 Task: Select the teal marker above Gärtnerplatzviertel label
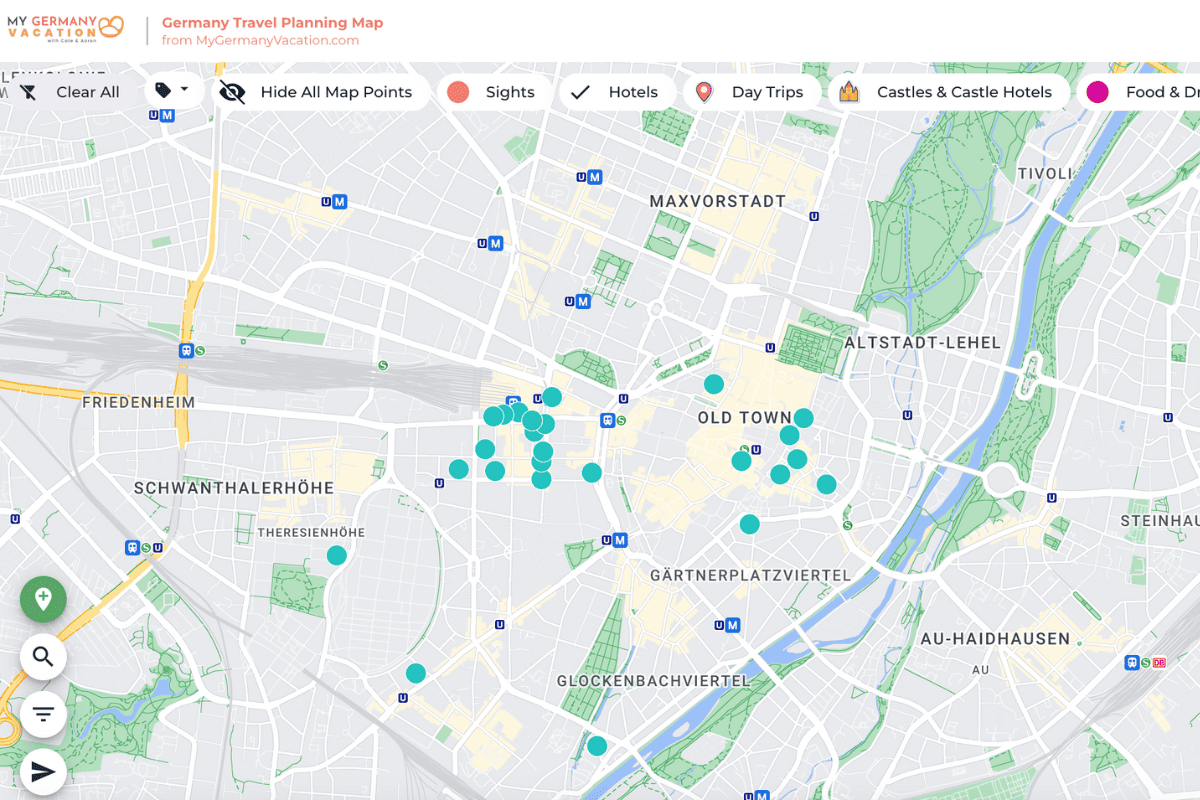[x=750, y=524]
